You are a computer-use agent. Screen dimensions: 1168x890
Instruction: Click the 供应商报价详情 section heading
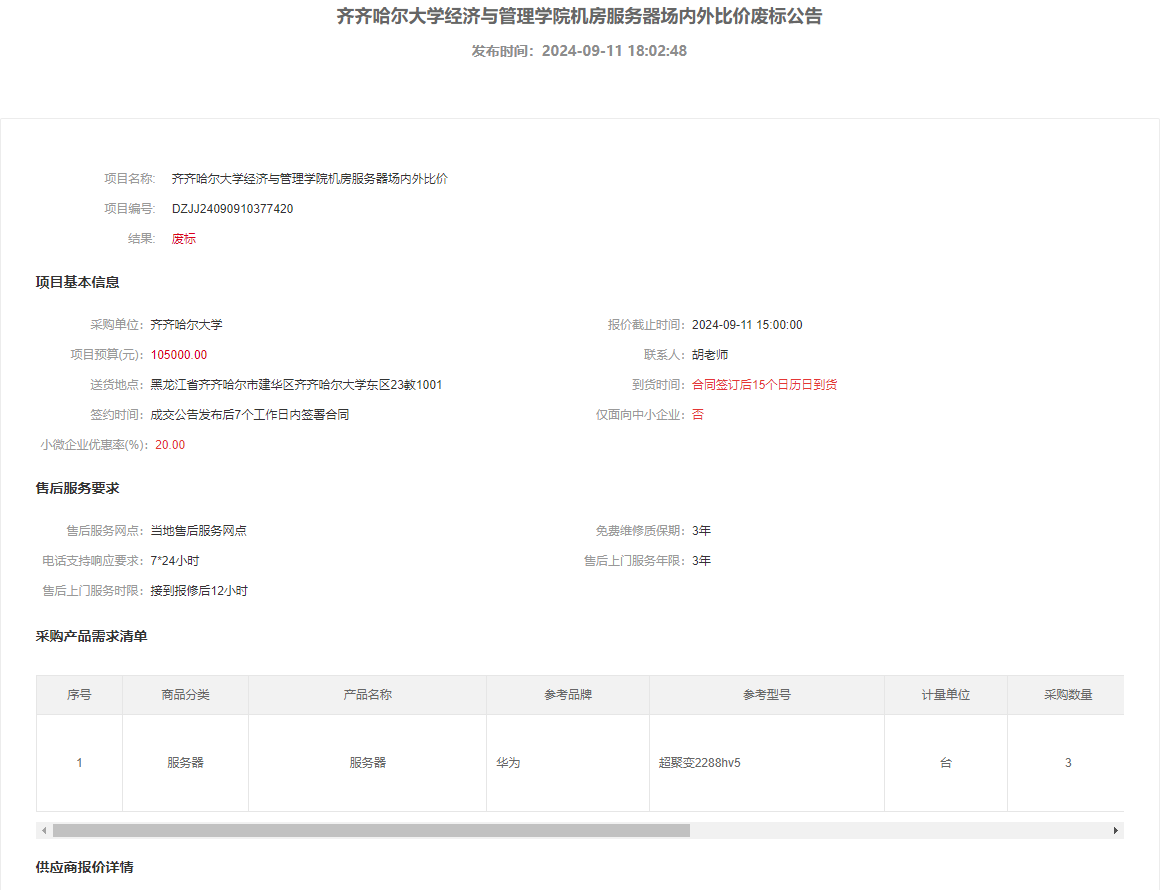tap(84, 867)
